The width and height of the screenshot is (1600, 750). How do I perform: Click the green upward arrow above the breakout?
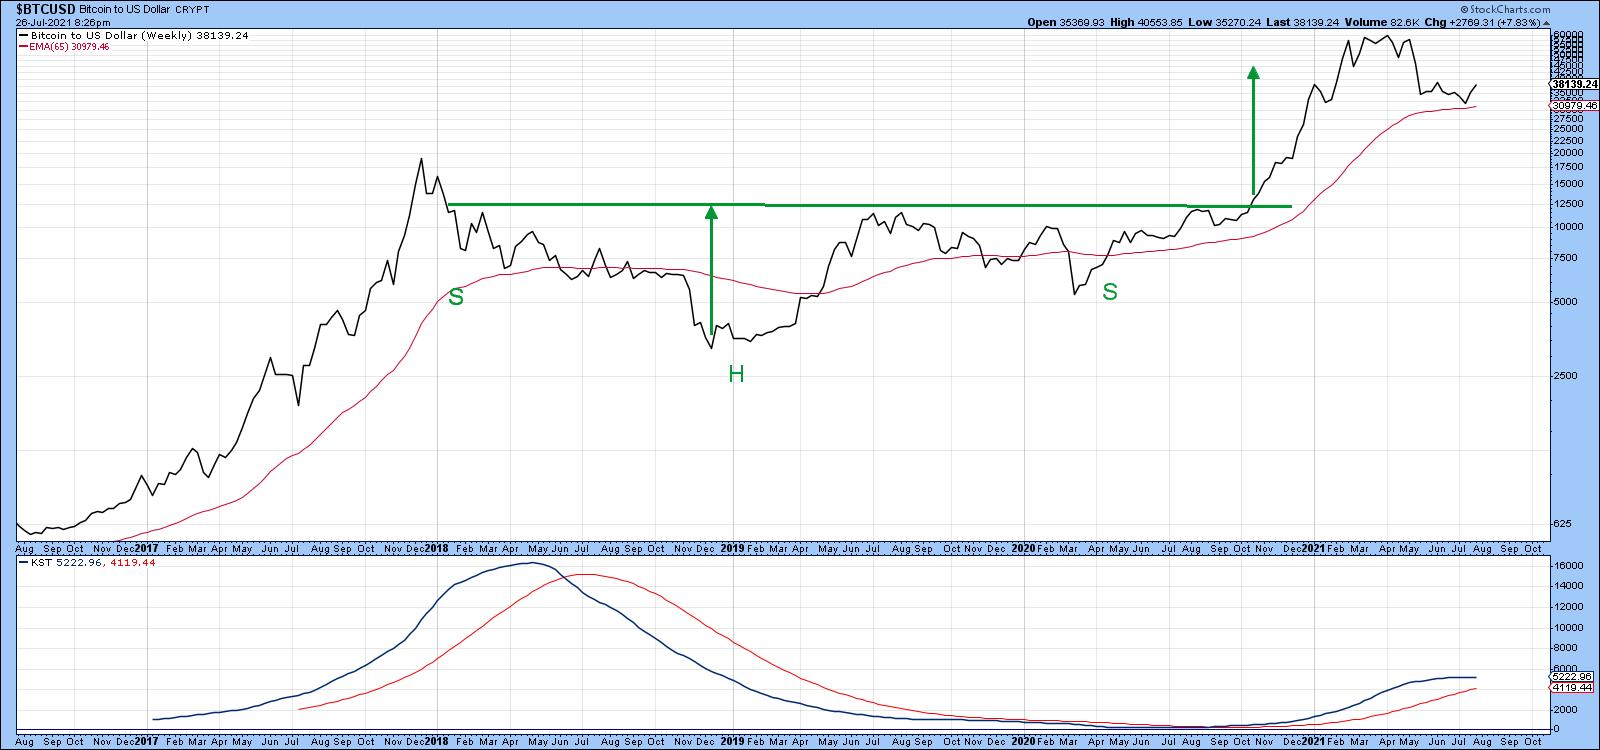tap(1253, 130)
